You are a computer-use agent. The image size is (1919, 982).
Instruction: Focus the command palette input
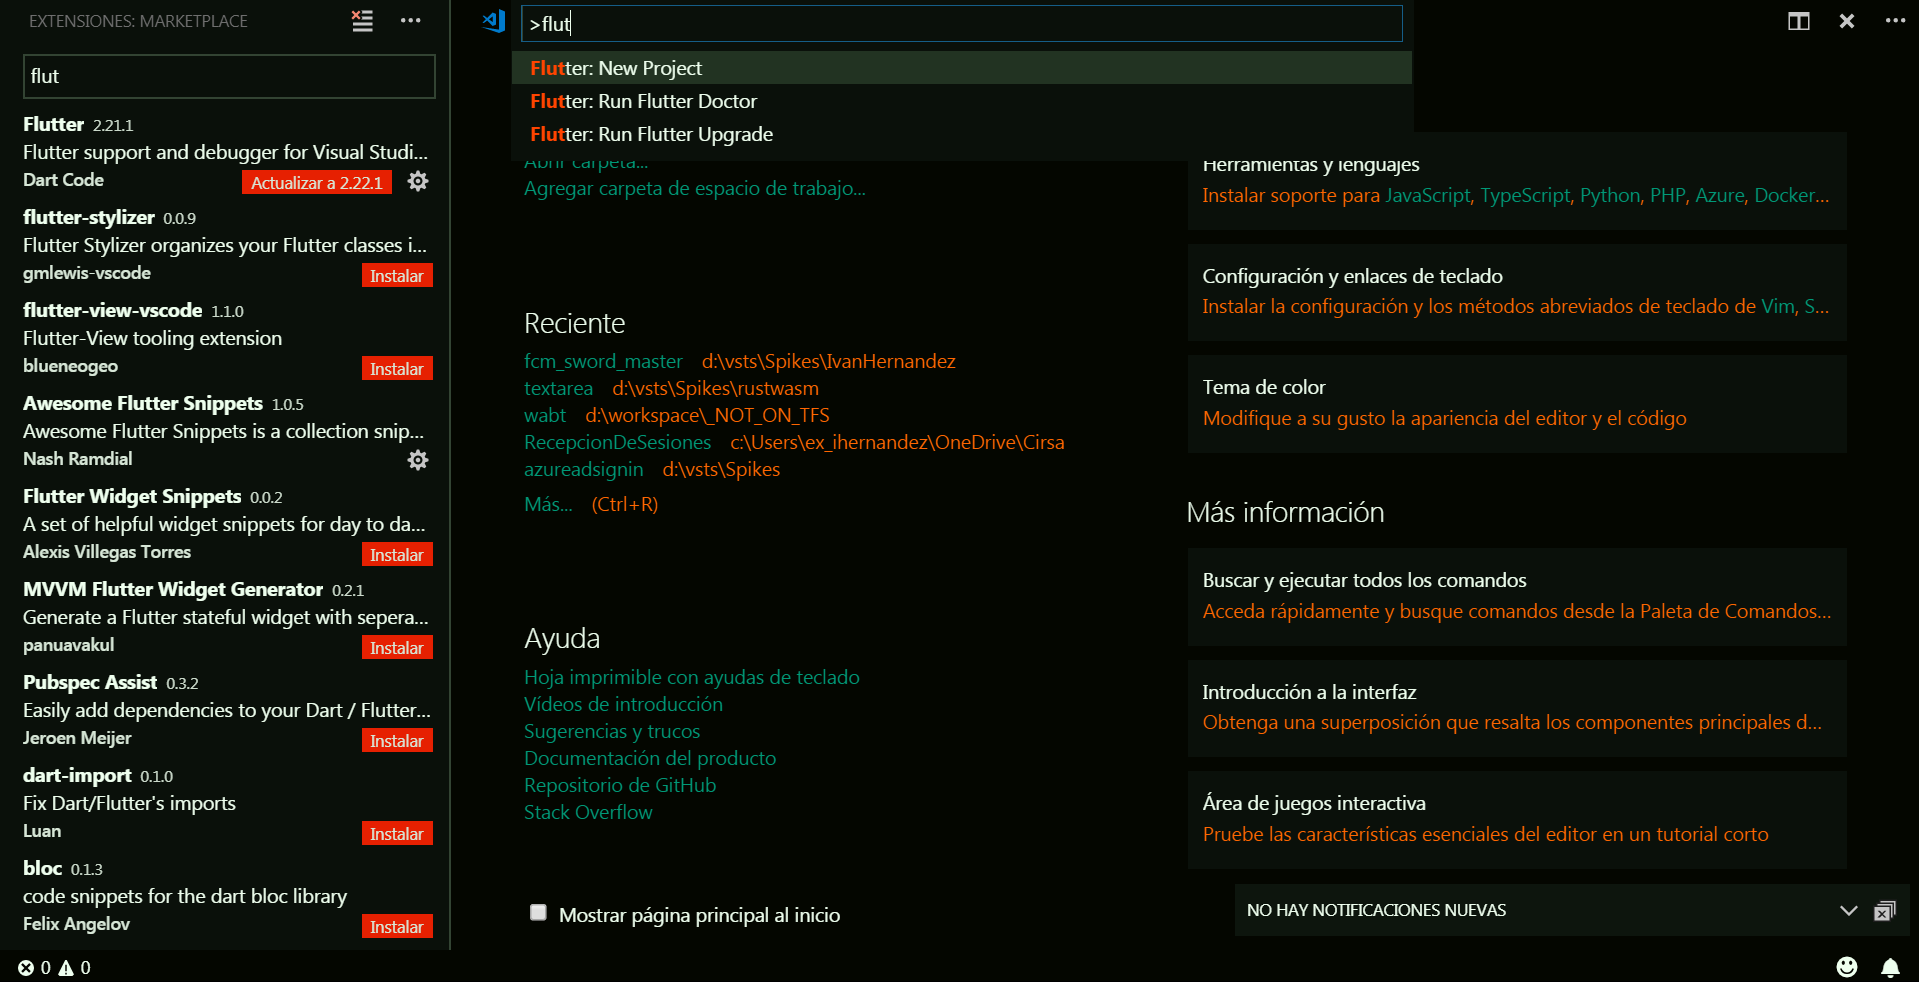point(961,24)
